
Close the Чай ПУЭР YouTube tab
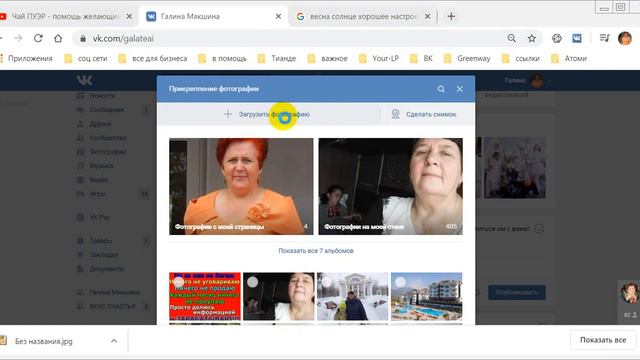tap(129, 16)
